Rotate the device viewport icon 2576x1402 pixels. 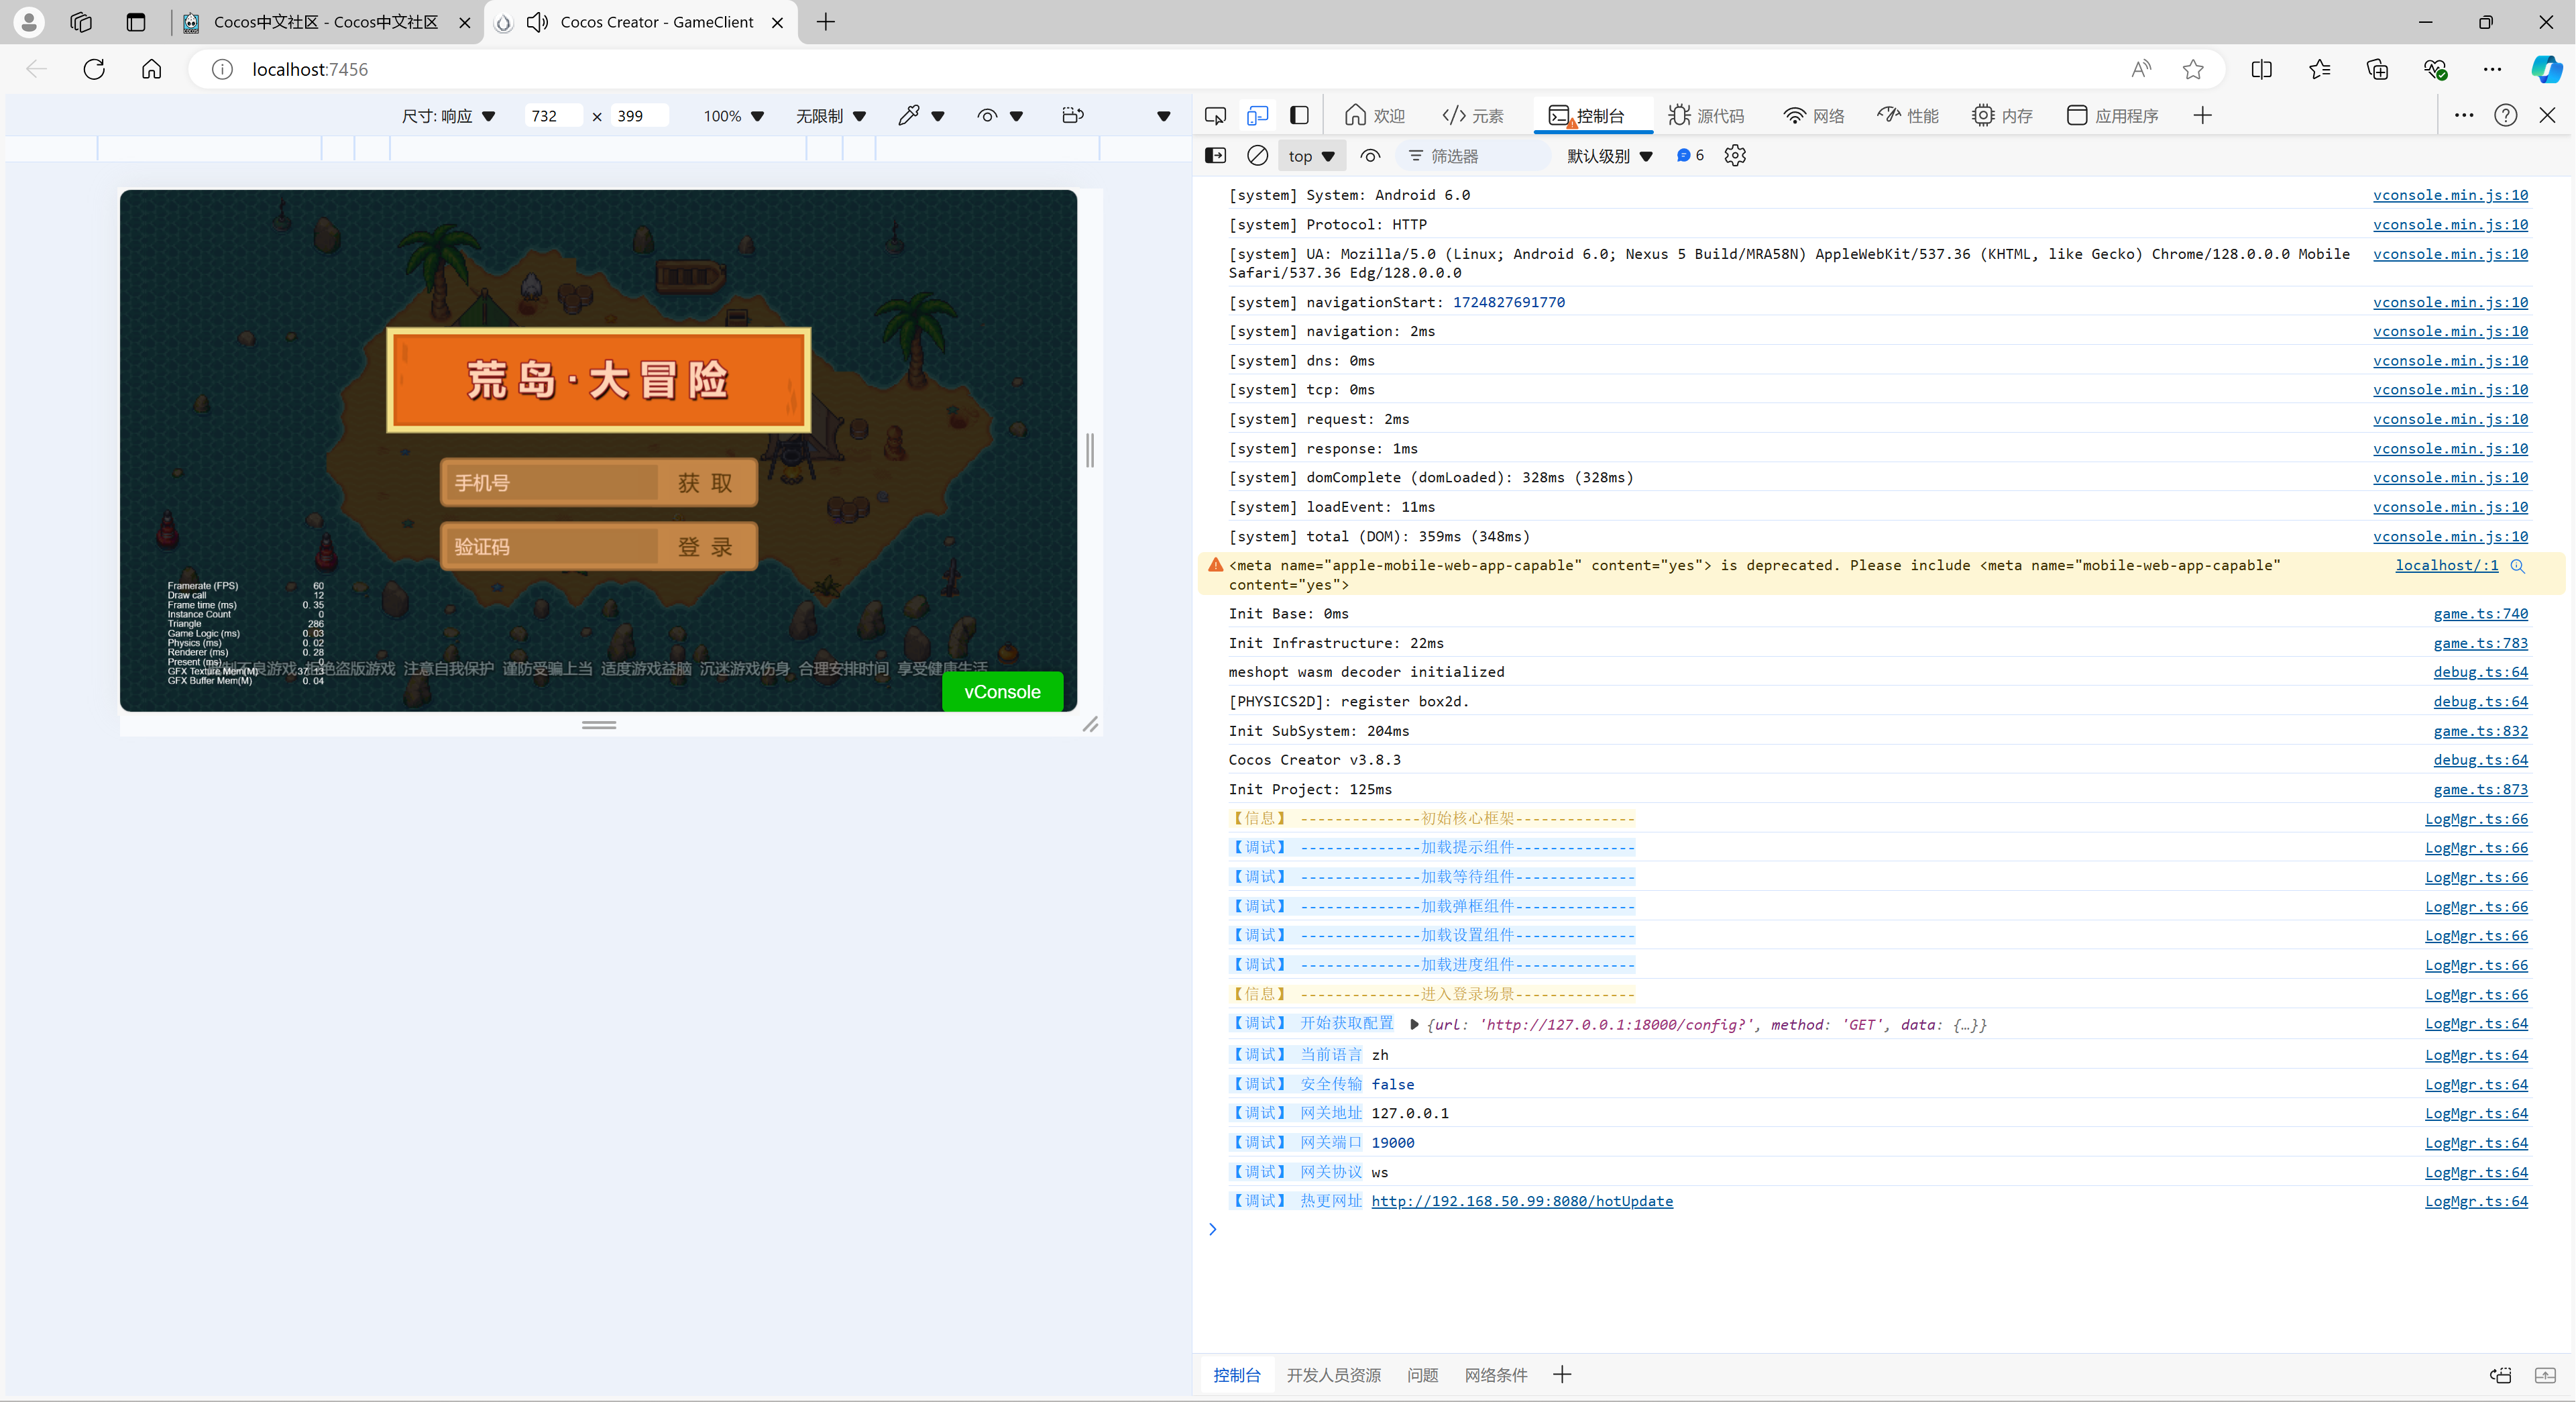point(1072,116)
